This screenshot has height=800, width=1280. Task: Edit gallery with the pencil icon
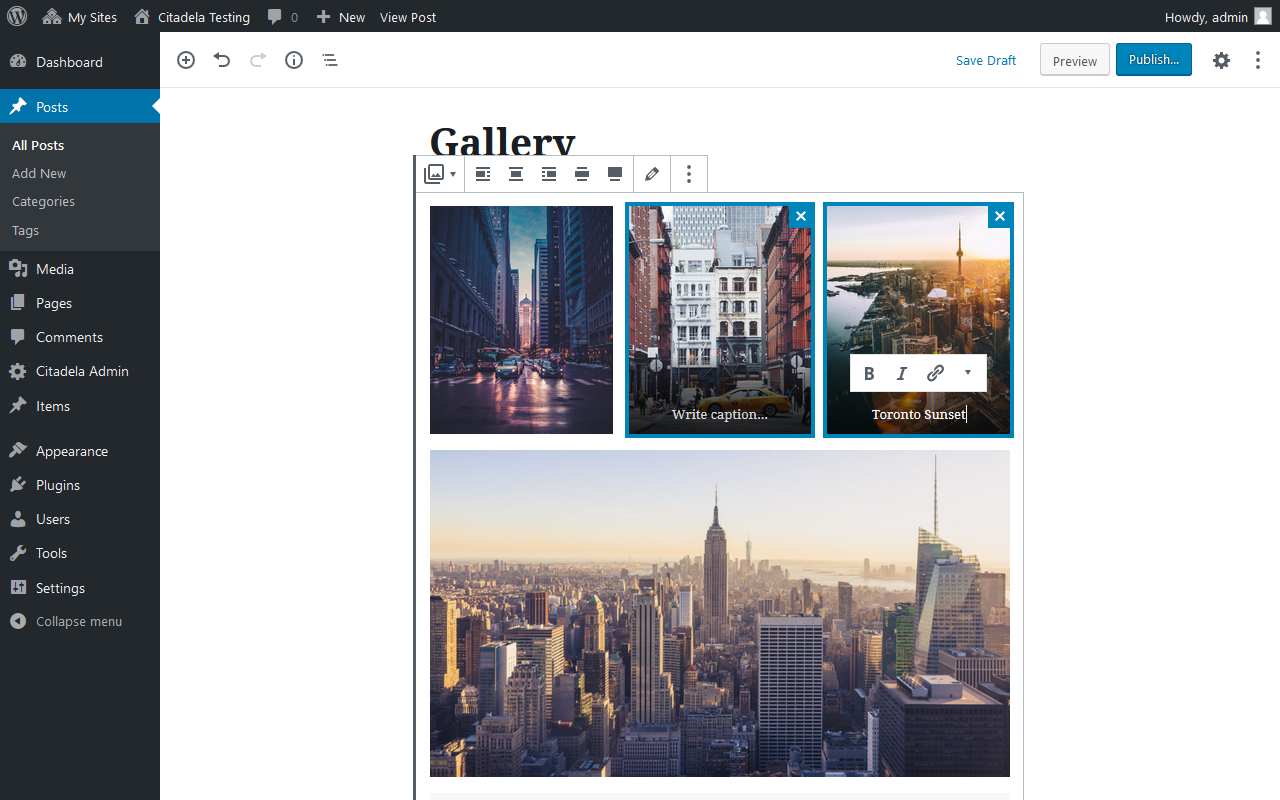[652, 174]
